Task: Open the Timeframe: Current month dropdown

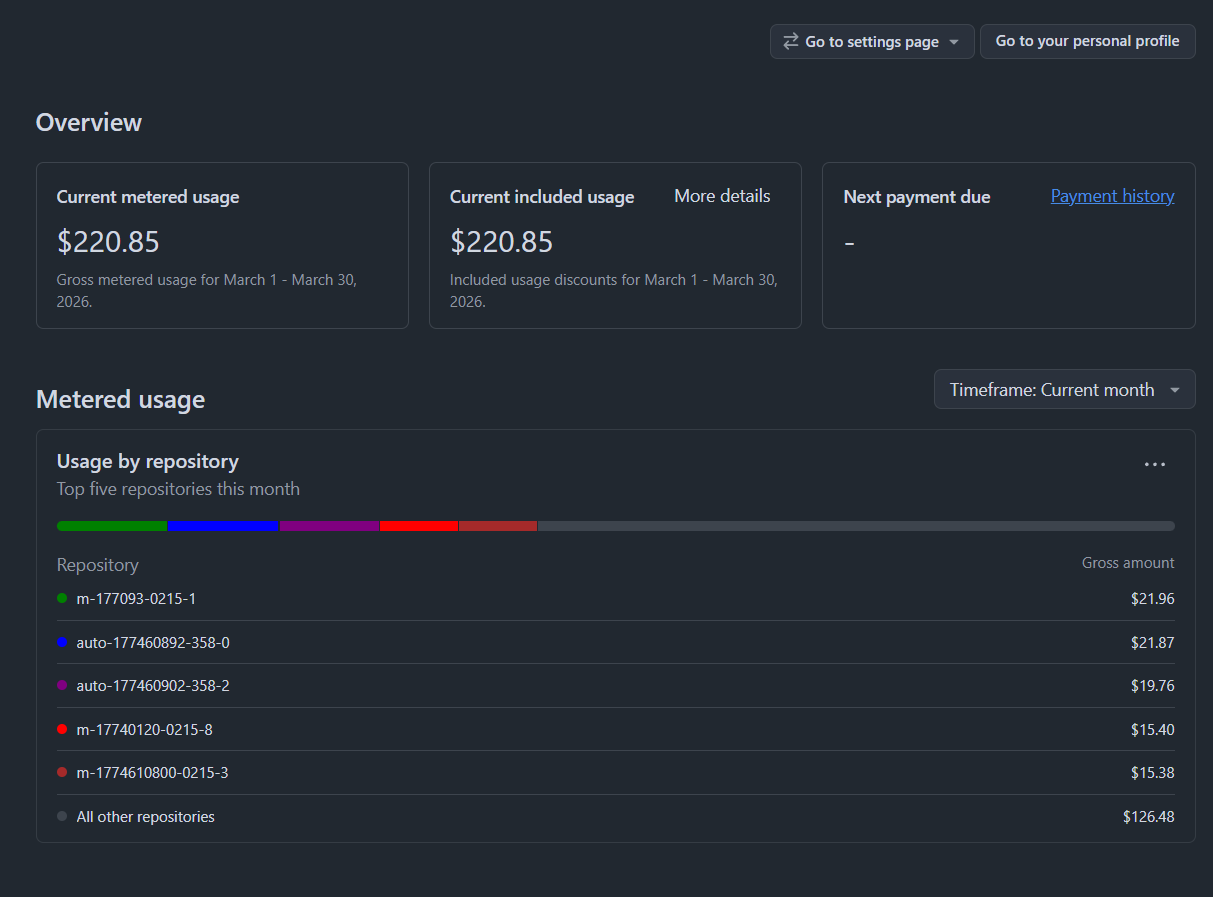Action: tap(1064, 390)
